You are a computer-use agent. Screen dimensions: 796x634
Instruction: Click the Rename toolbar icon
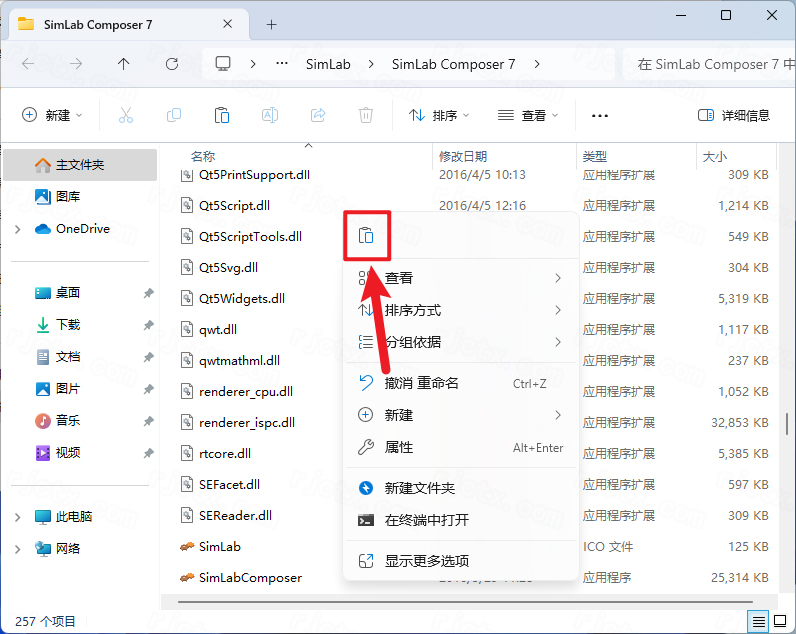click(270, 115)
